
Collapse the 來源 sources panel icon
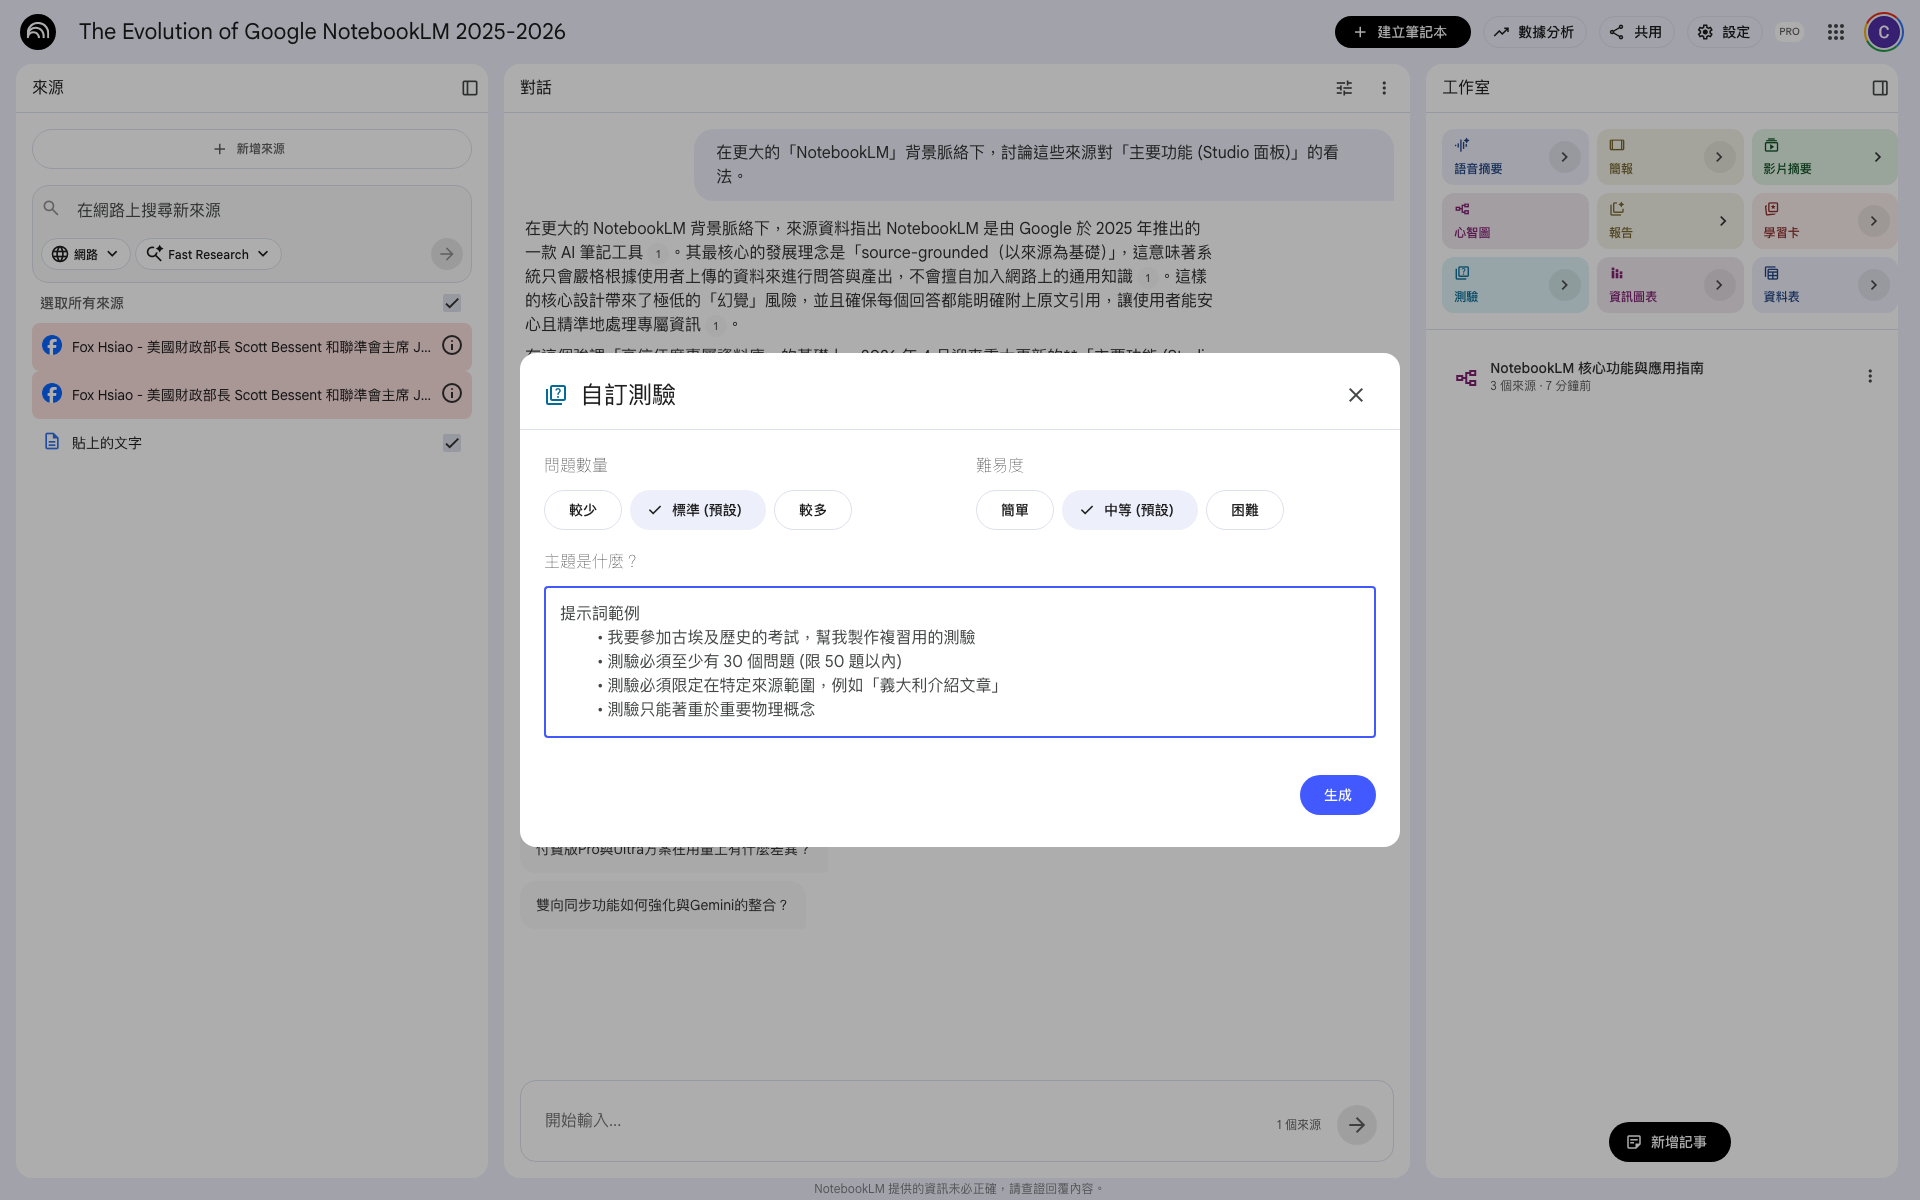coord(470,88)
